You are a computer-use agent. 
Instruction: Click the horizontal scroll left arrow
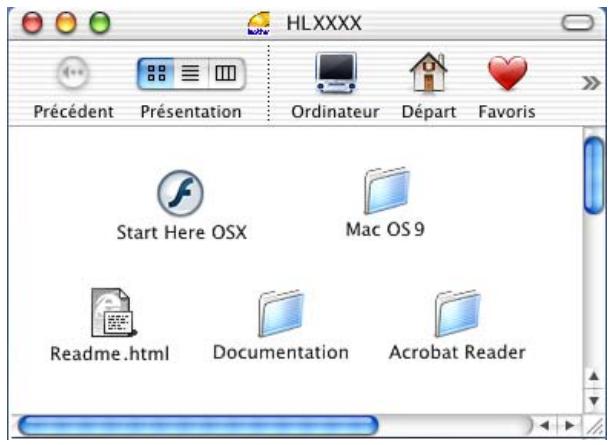click(x=544, y=425)
